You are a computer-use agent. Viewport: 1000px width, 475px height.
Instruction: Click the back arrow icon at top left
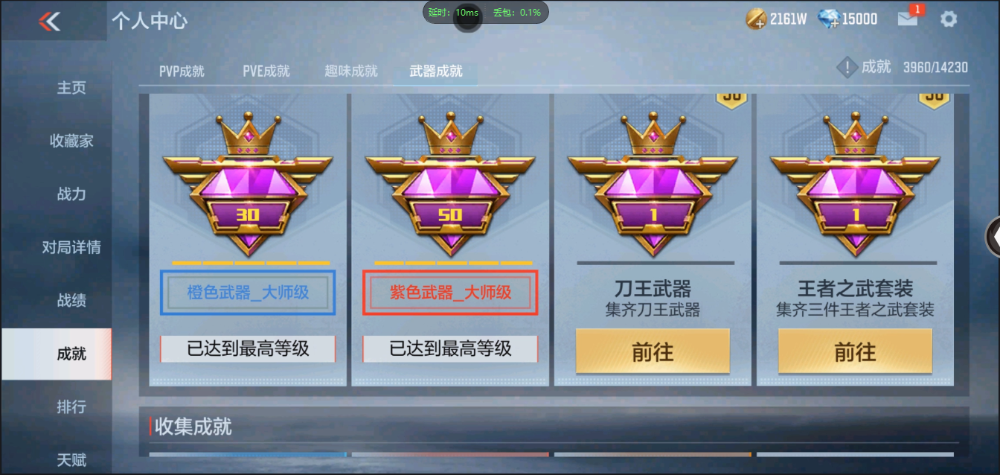pos(49,21)
